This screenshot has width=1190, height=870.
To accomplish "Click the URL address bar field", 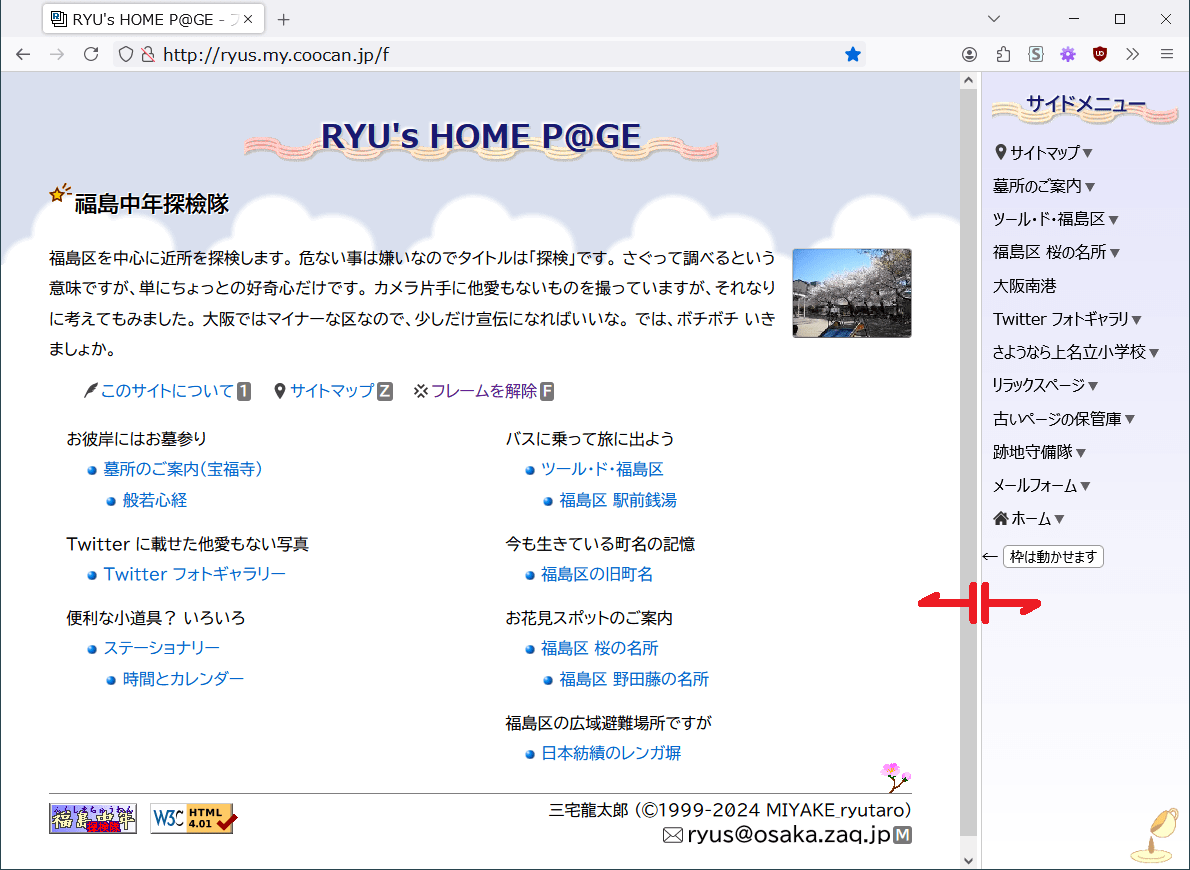I will 500,55.
